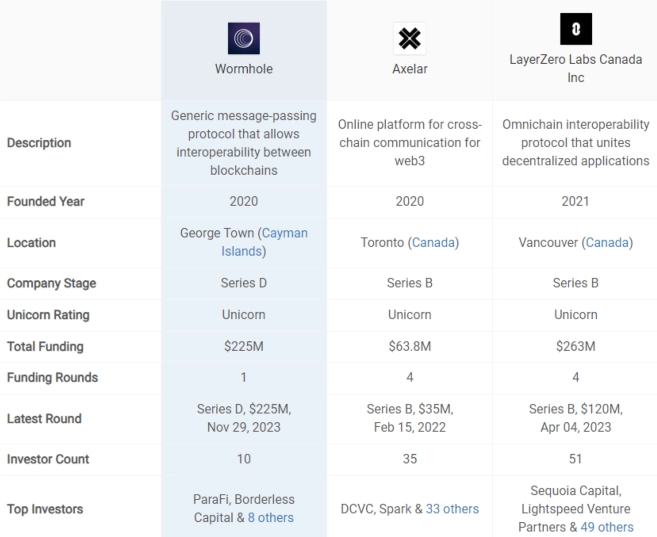The width and height of the screenshot is (657, 537).
Task: Open LayerZero's Canada location link
Action: tap(607, 243)
